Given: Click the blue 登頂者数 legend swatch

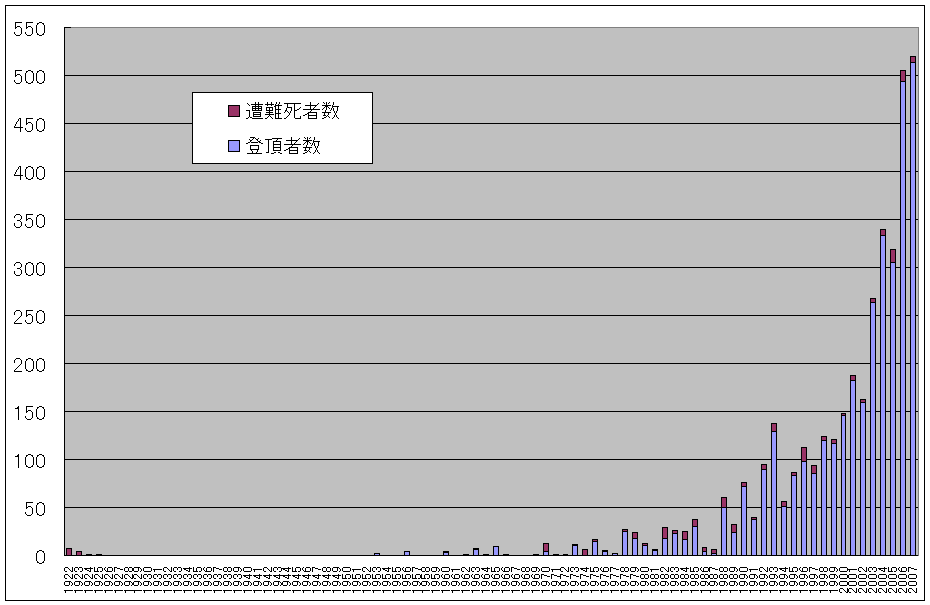Looking at the screenshot, I should pyautogui.click(x=234, y=146).
